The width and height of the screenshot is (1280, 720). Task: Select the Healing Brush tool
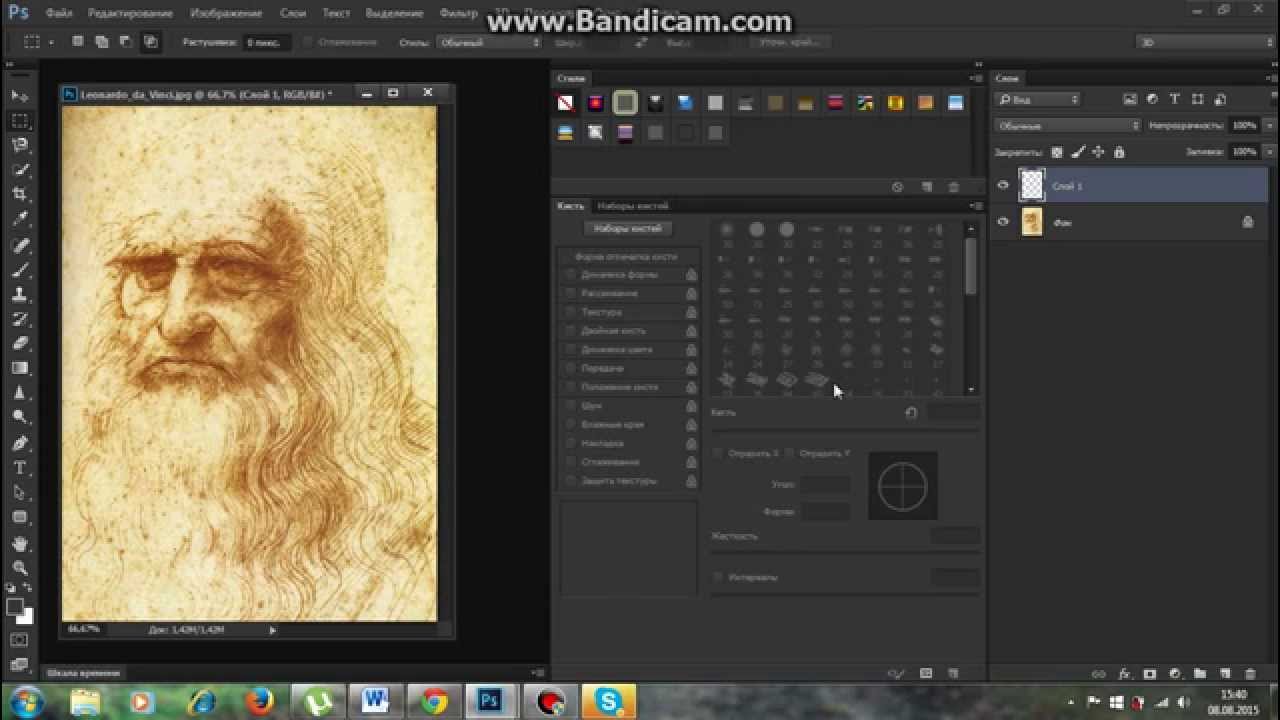(20, 245)
